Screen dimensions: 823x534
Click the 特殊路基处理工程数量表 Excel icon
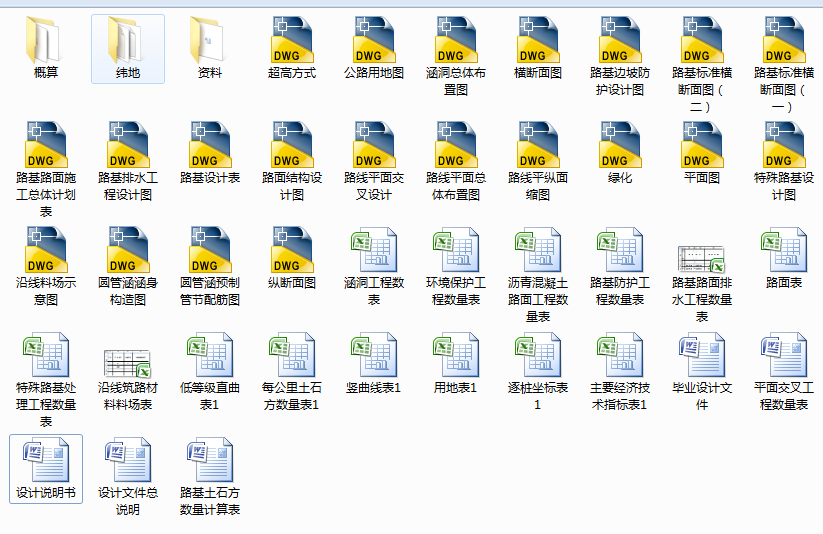pyautogui.click(x=46, y=355)
